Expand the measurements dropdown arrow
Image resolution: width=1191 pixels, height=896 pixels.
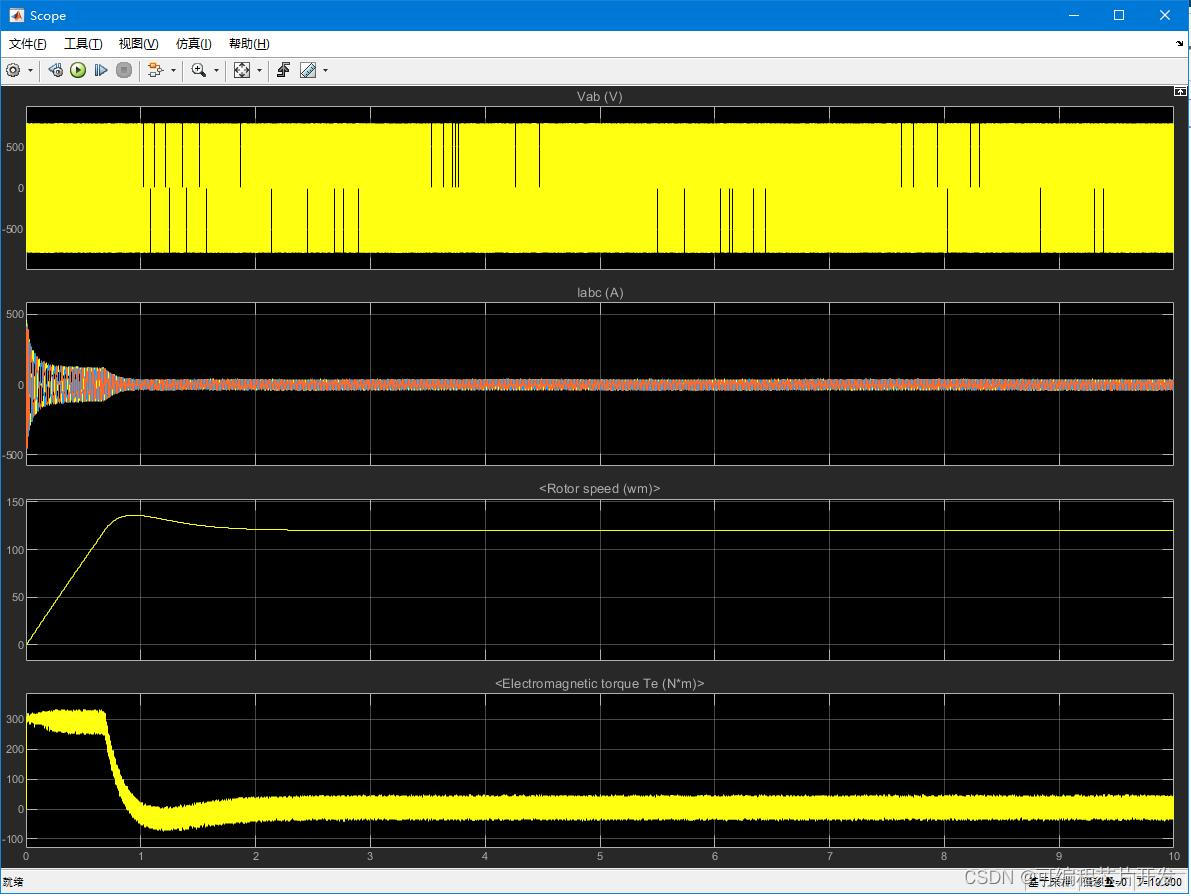pyautogui.click(x=326, y=71)
